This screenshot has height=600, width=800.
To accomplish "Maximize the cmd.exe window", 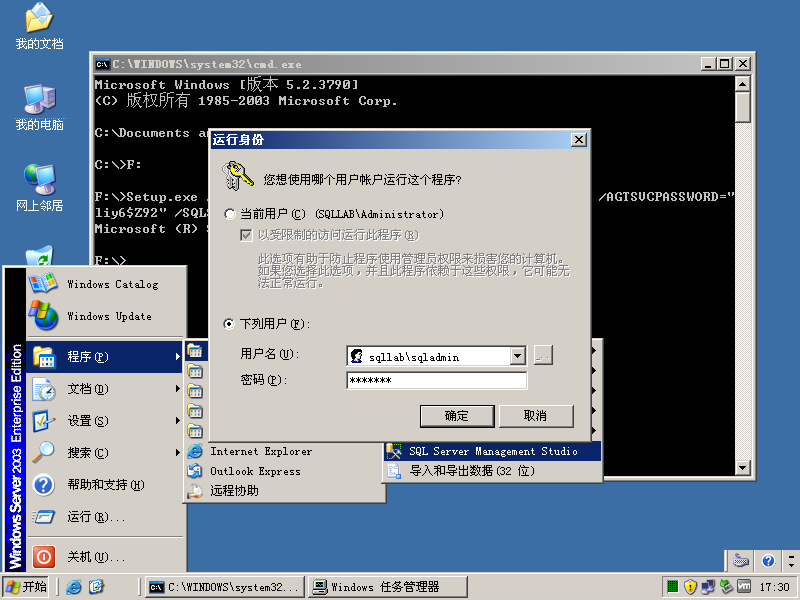I will pyautogui.click(x=724, y=64).
